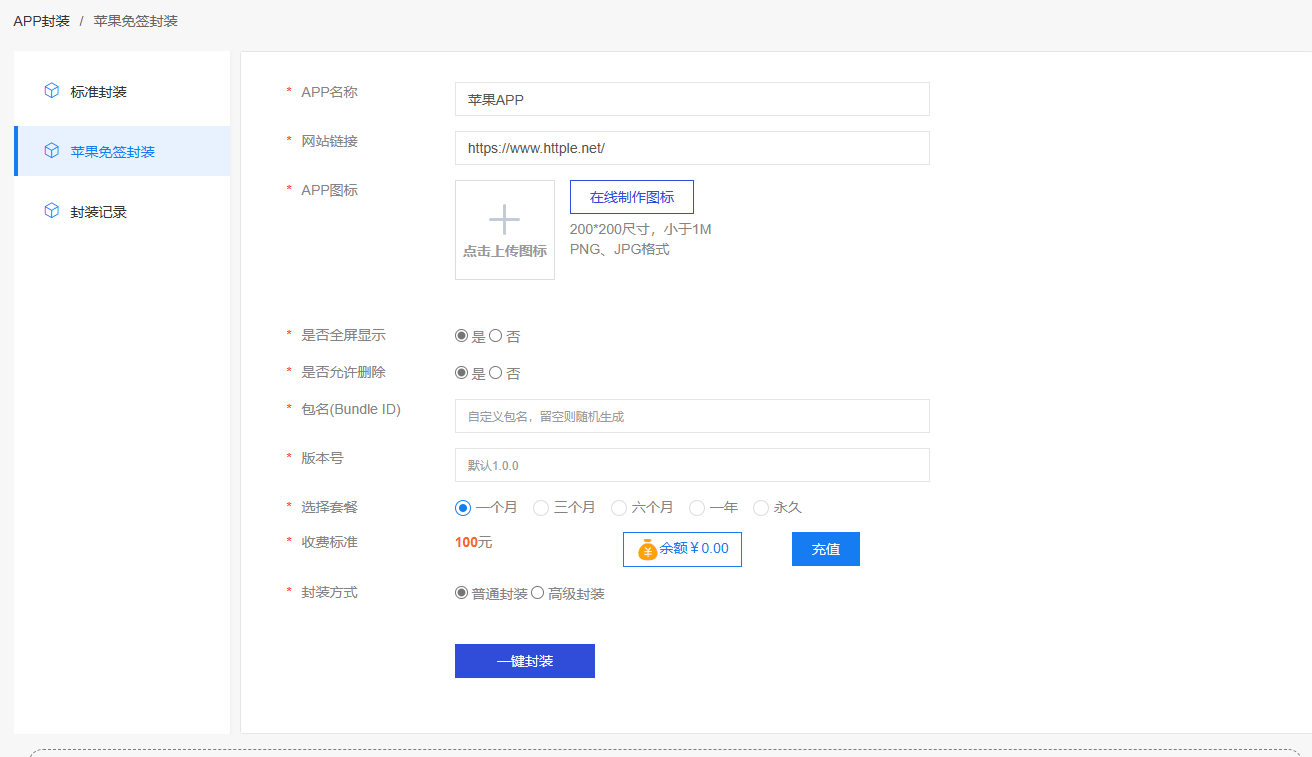Click the 收费标准 field label
The width and height of the screenshot is (1312, 757).
pyautogui.click(x=330, y=542)
